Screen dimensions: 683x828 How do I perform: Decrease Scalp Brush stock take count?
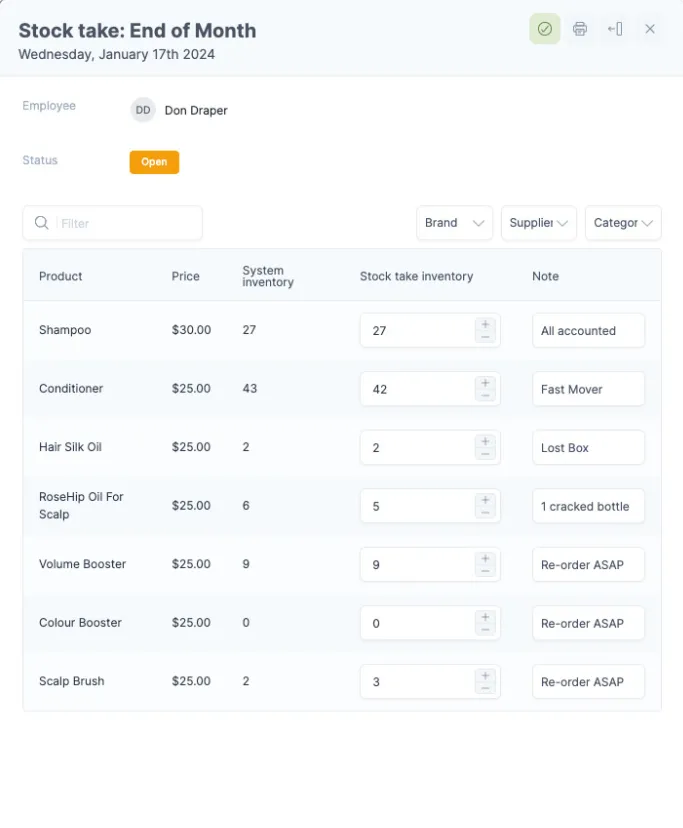[485, 688]
